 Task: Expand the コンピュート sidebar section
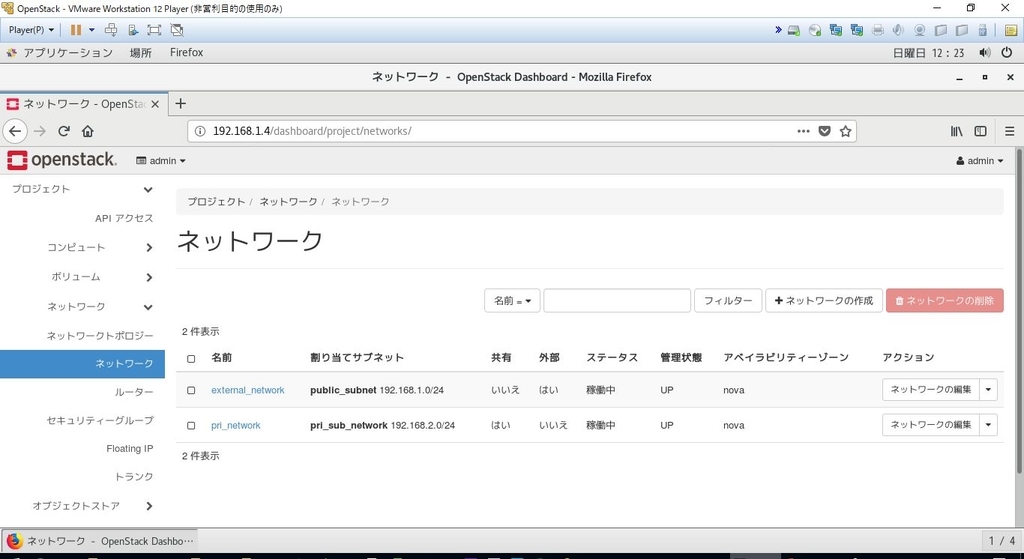[x=82, y=248]
